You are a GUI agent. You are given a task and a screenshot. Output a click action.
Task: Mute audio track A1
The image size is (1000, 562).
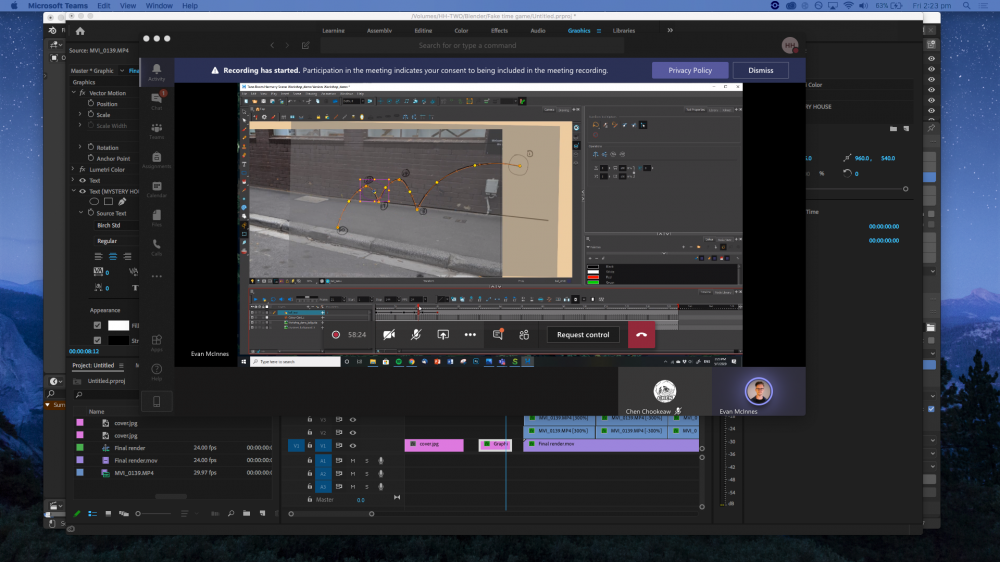[353, 461]
